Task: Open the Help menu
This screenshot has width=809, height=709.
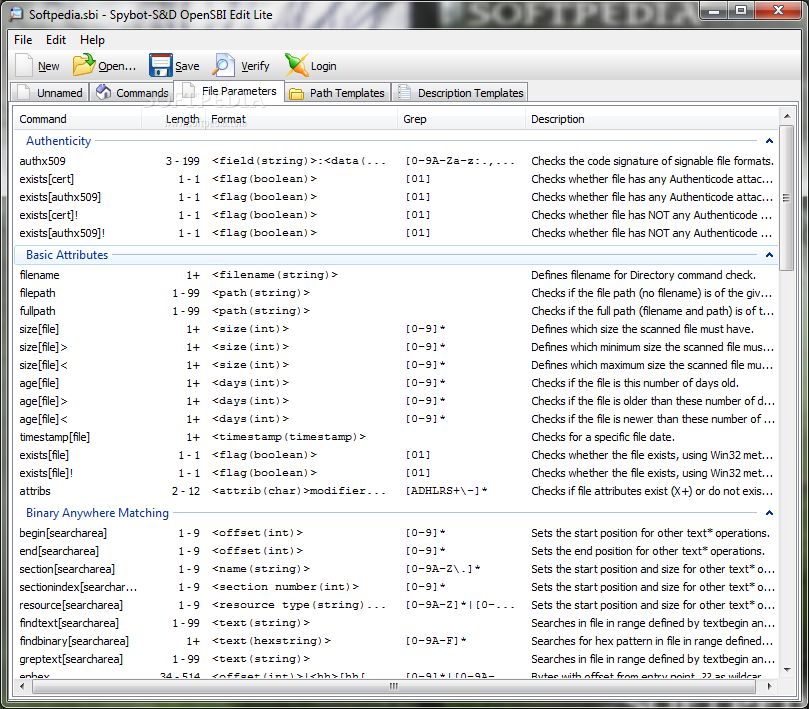Action: coord(92,40)
